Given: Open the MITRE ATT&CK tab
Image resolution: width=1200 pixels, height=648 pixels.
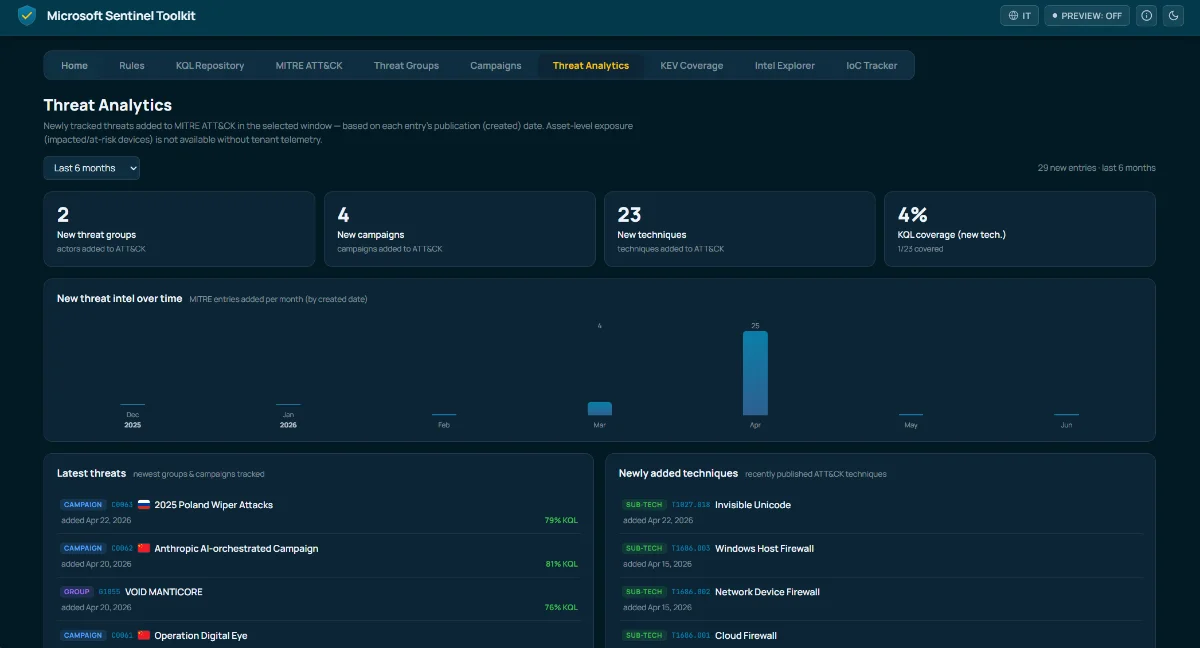Looking at the screenshot, I should pyautogui.click(x=309, y=66).
